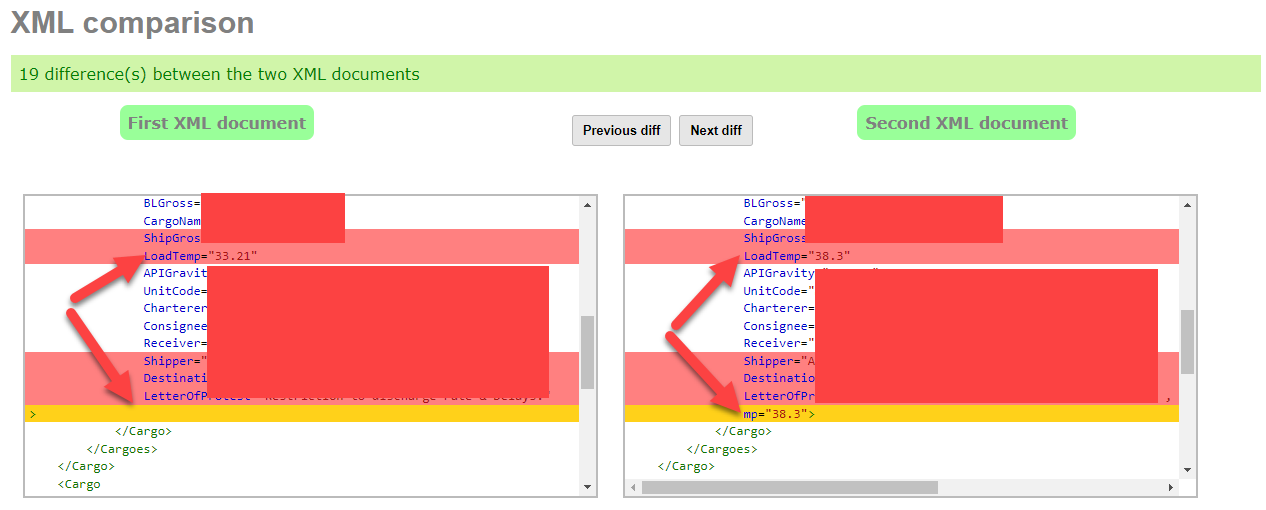Image resolution: width=1266 pixels, height=510 pixels.
Task: Click vertical scrollbar thumb in second document pane
Action: [1187, 341]
